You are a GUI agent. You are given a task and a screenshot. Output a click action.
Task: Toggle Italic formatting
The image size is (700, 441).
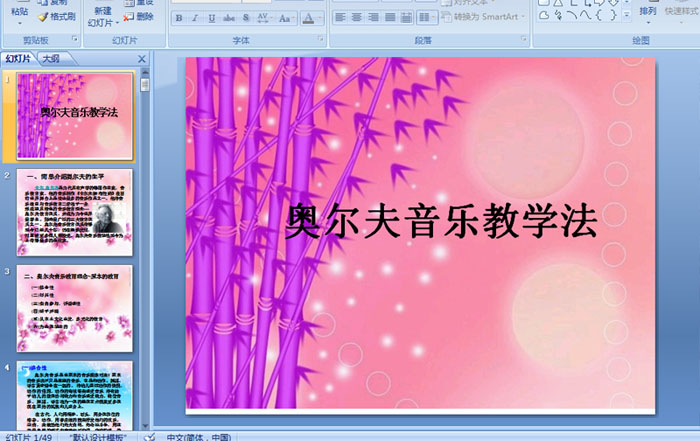pos(194,19)
